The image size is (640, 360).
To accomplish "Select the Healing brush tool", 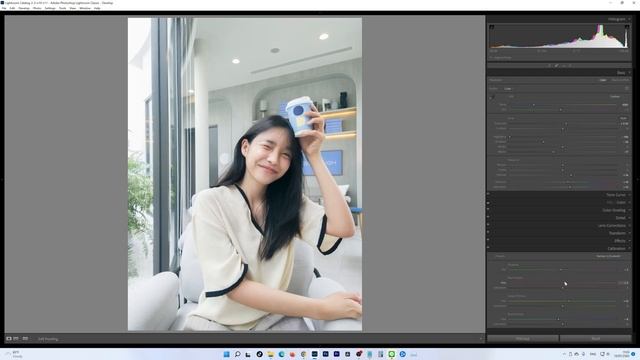I will click(556, 65).
